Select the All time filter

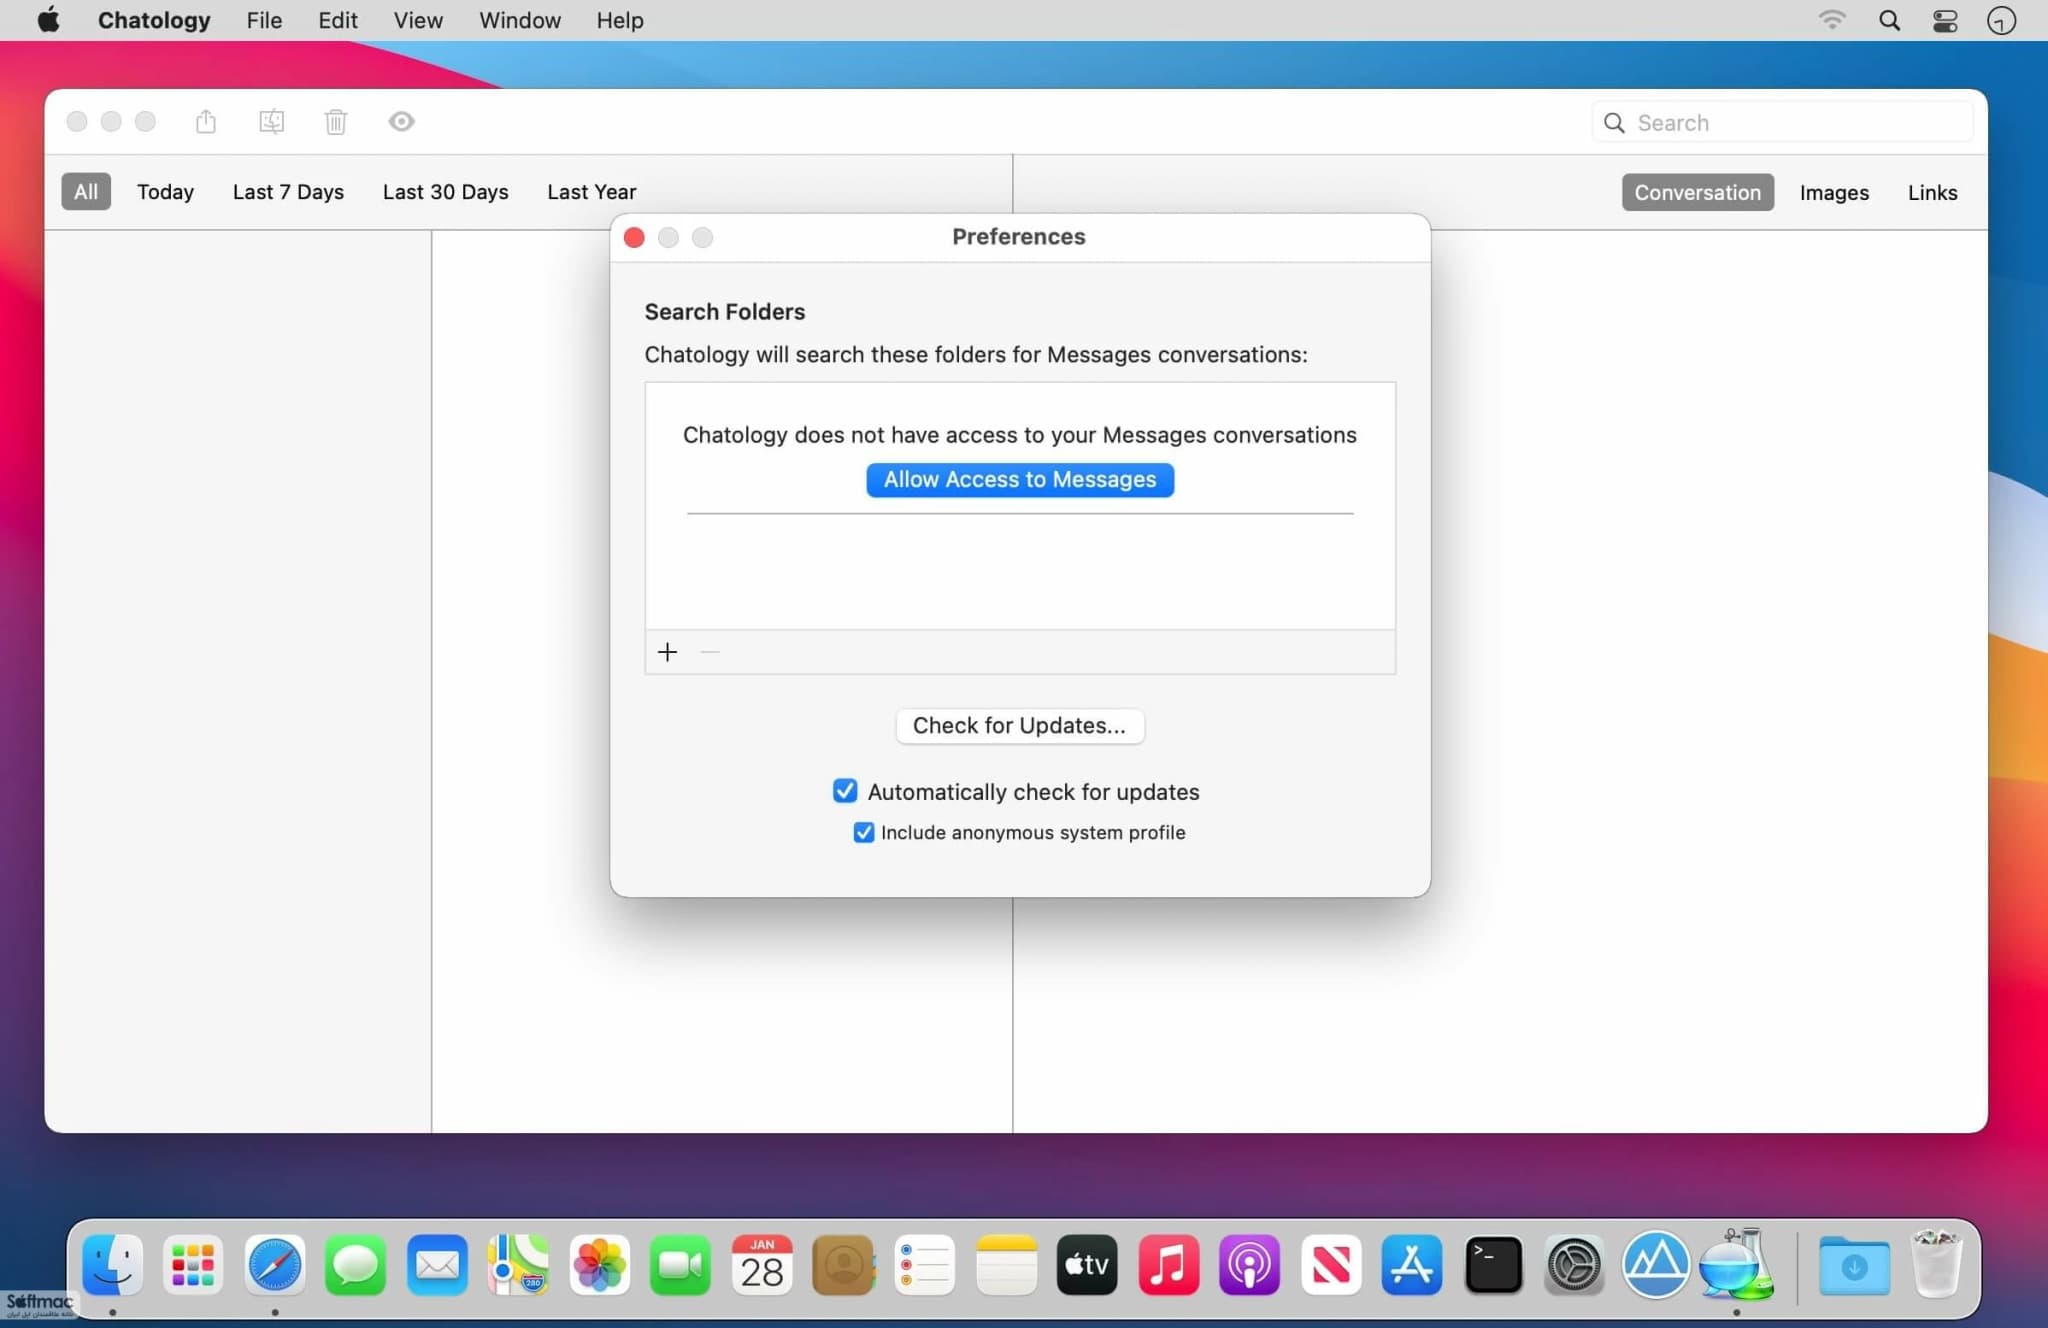(x=86, y=192)
